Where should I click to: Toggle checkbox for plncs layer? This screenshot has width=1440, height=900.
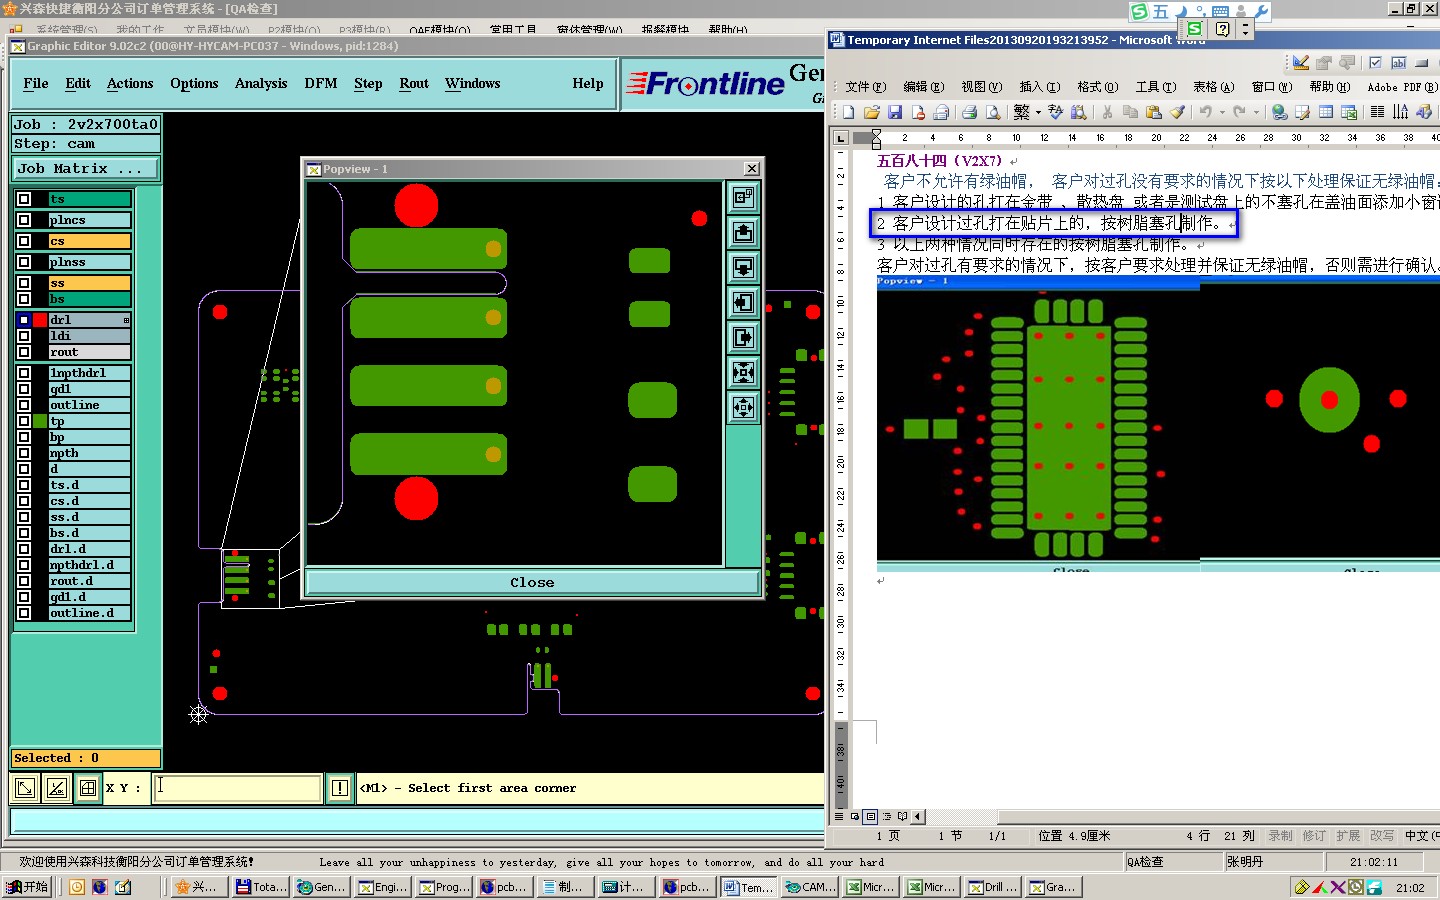[24, 220]
